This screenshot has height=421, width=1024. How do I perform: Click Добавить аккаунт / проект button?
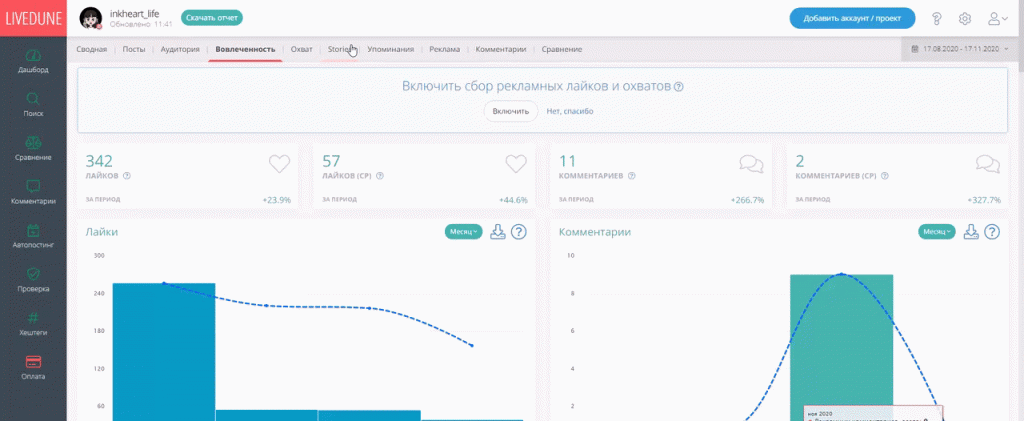coord(853,19)
